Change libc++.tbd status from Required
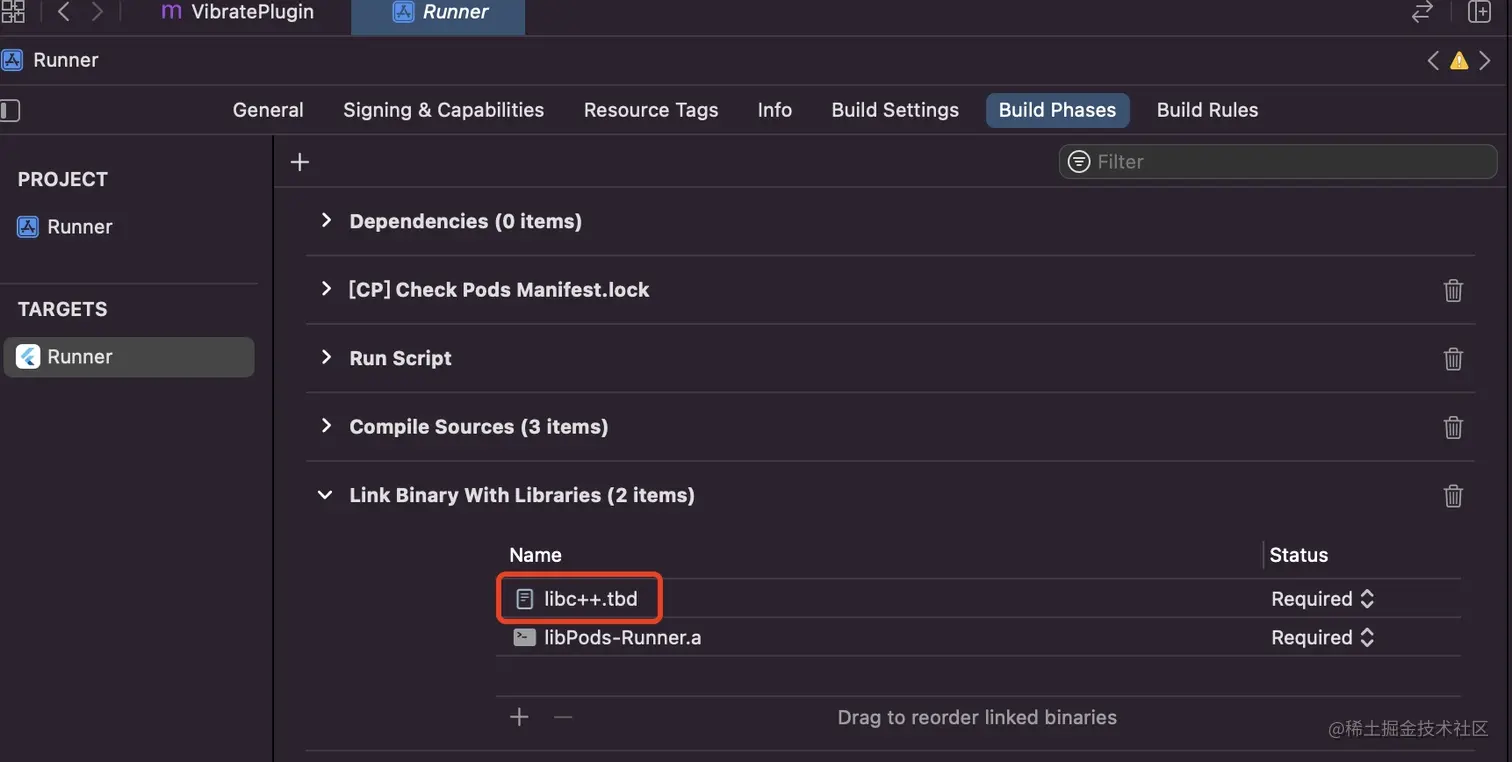Screen dimensions: 1512x762 [x=1323, y=599]
